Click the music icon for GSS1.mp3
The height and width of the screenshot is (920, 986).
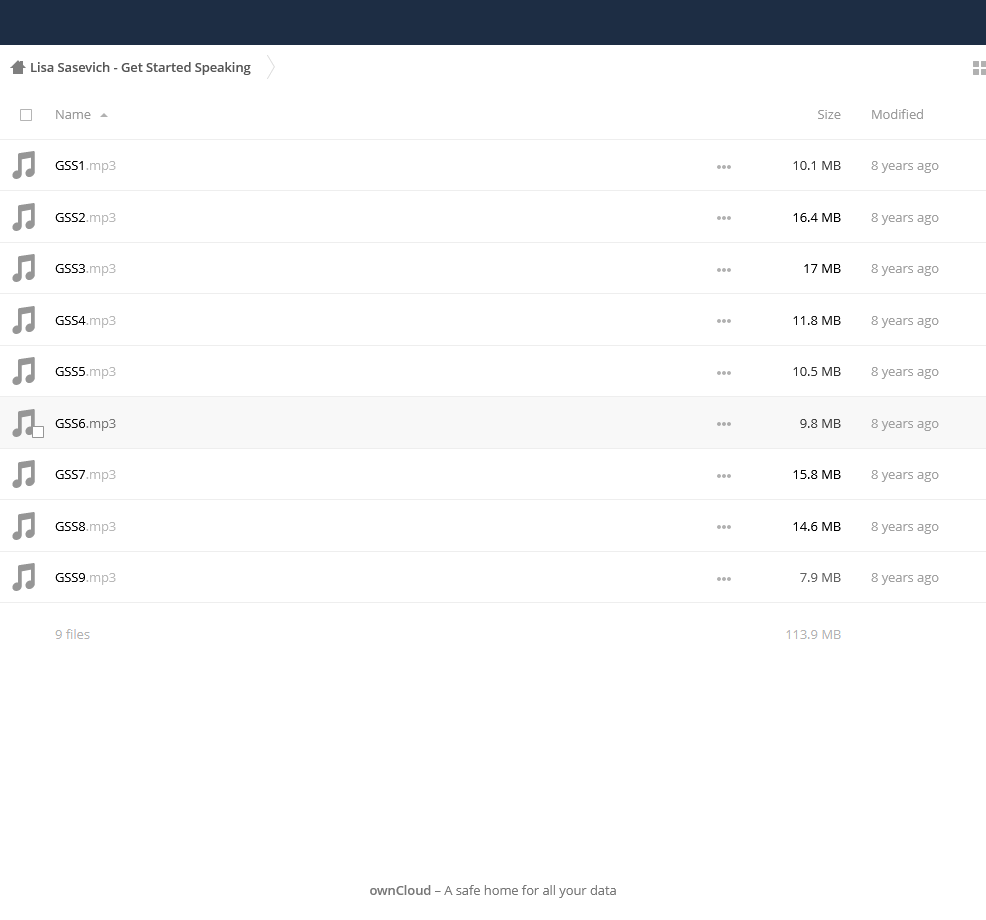point(24,165)
